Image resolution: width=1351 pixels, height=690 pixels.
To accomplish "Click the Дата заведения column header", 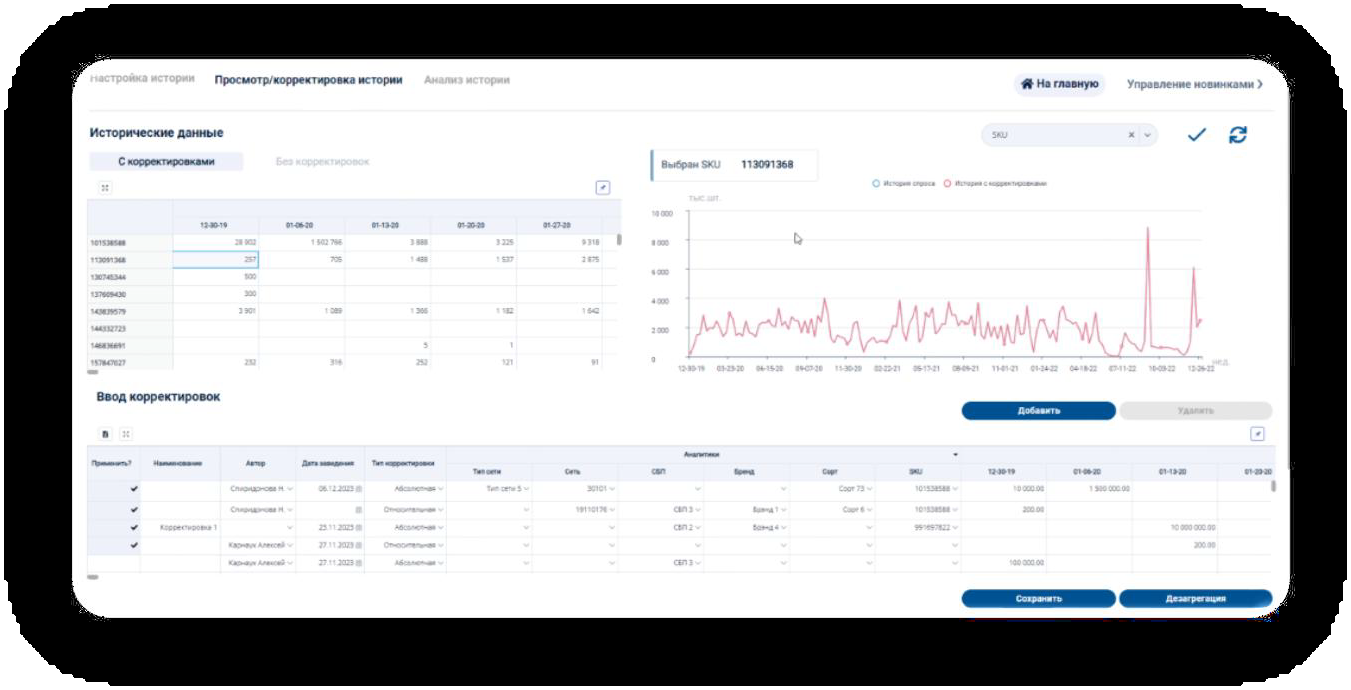I will pyautogui.click(x=328, y=463).
